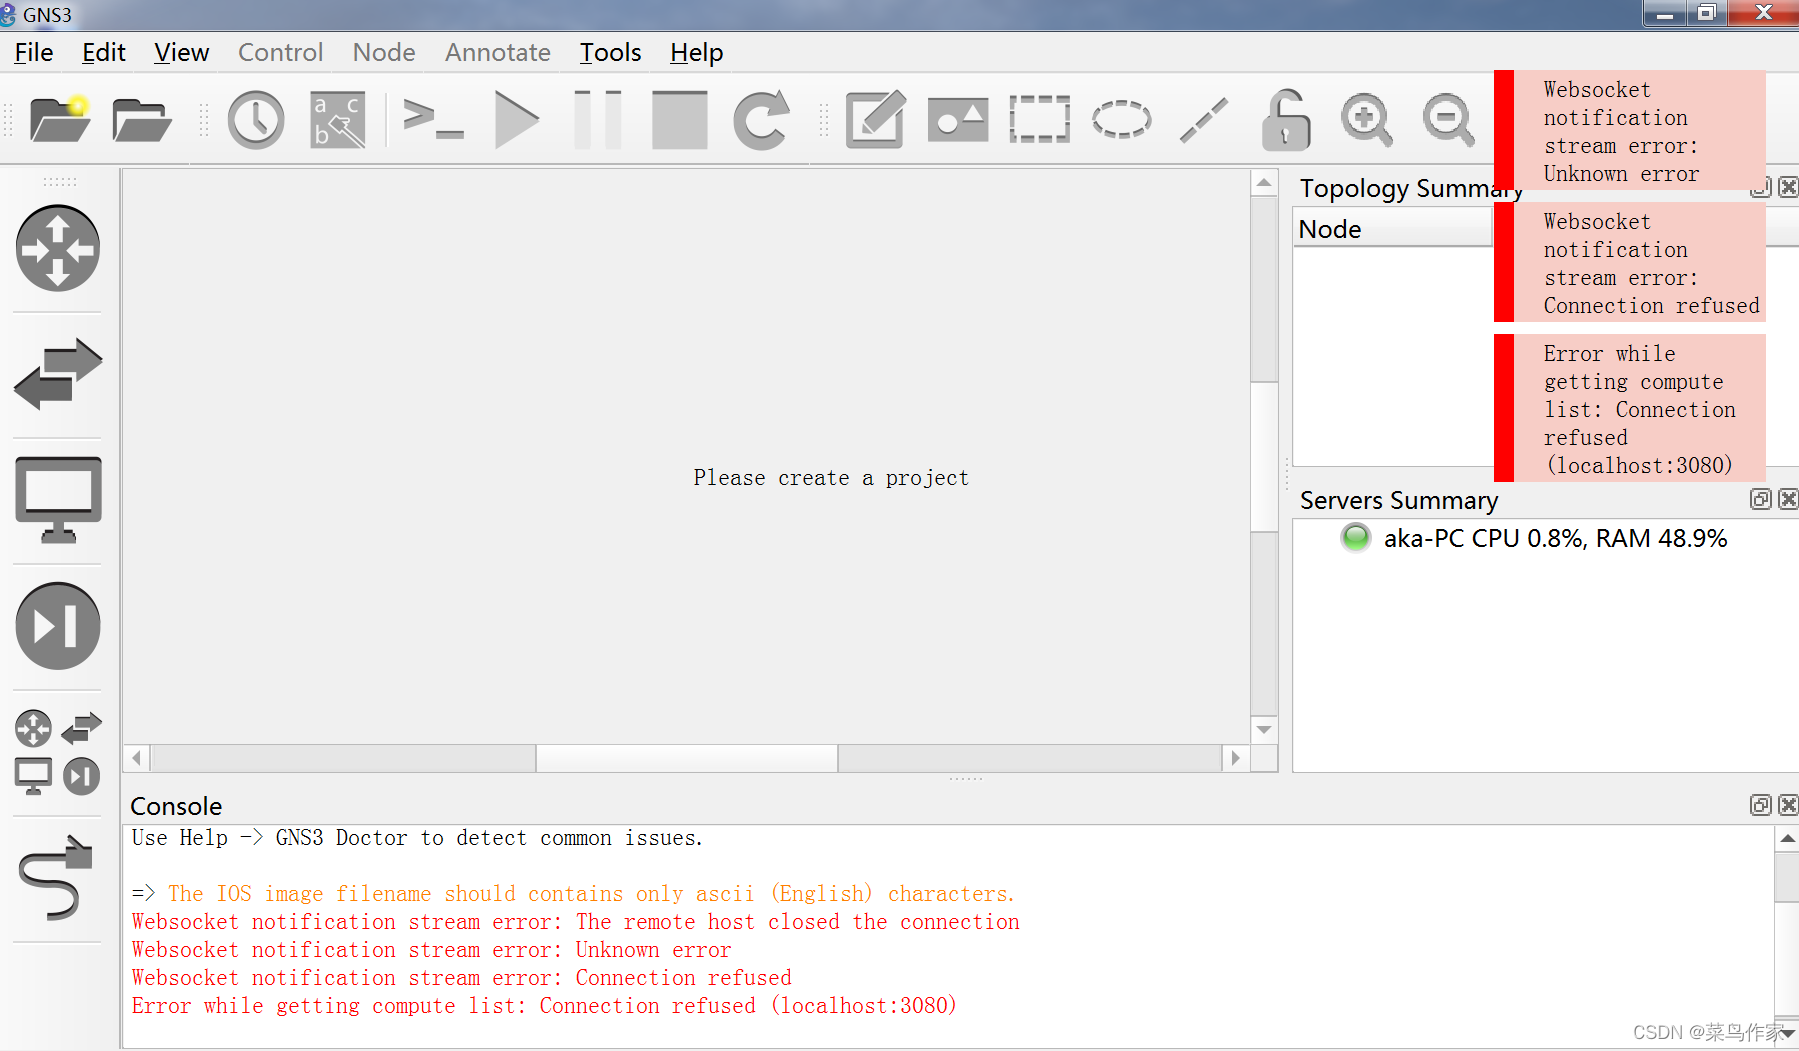Click the 'Use Help -> GNS3 Doctor' line
The width and height of the screenshot is (1799, 1051).
pos(417,838)
